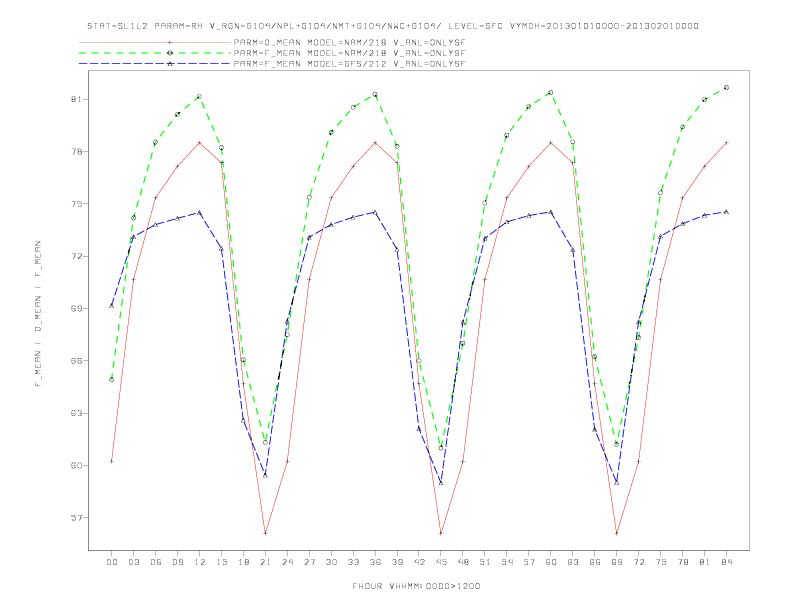Click x-axis tick label 36
Screen dimensions: 792x612
click(x=375, y=562)
